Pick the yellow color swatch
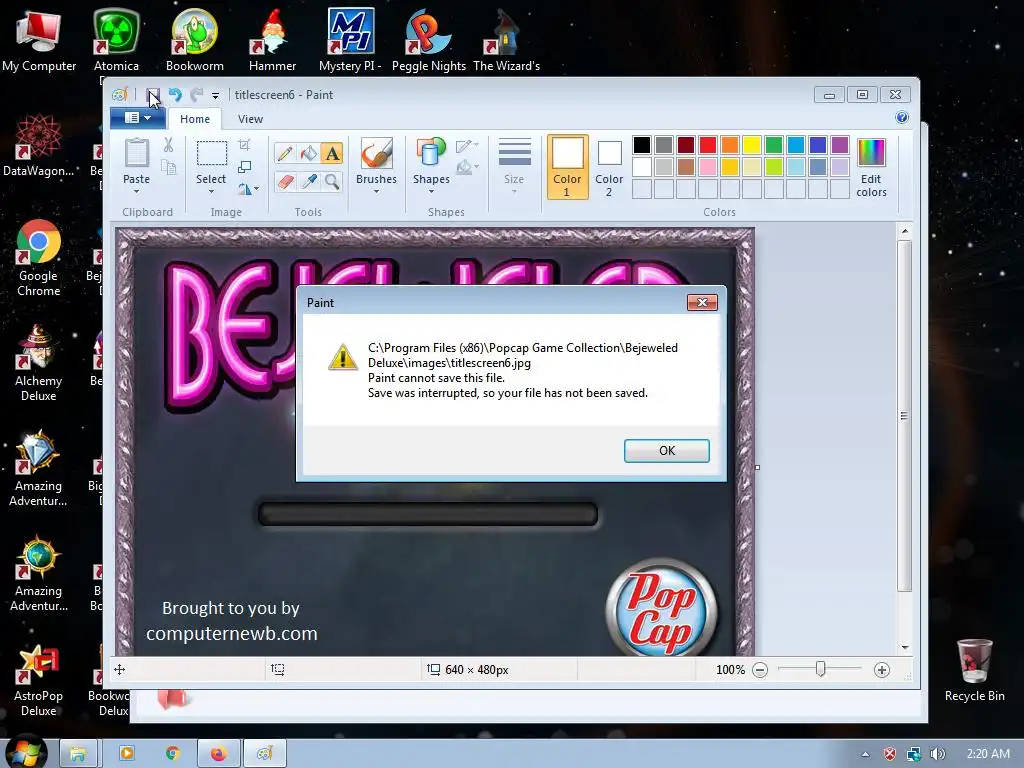1024x768 pixels. click(752, 145)
